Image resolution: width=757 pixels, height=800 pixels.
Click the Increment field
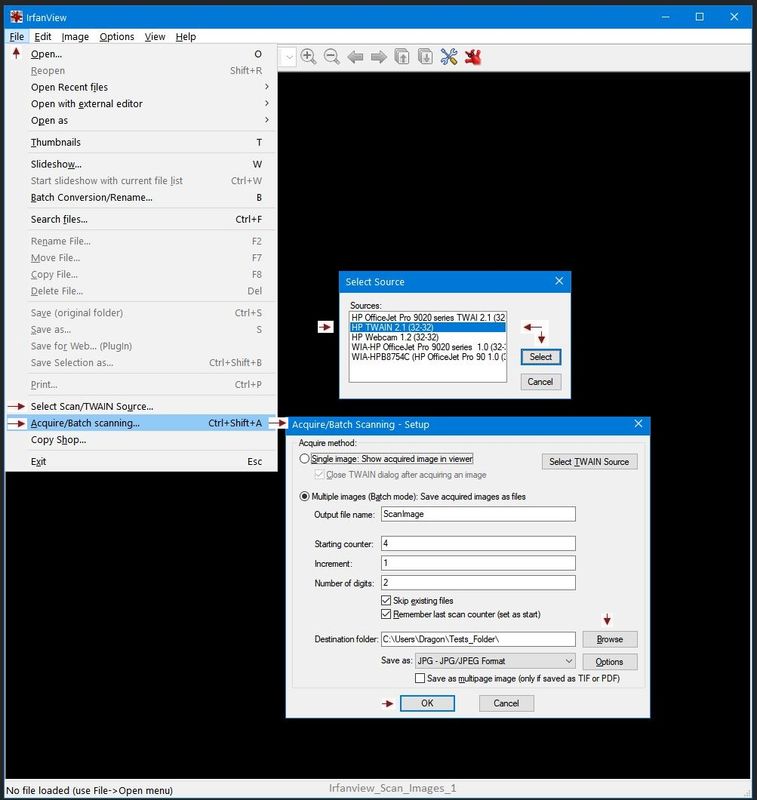[478, 563]
